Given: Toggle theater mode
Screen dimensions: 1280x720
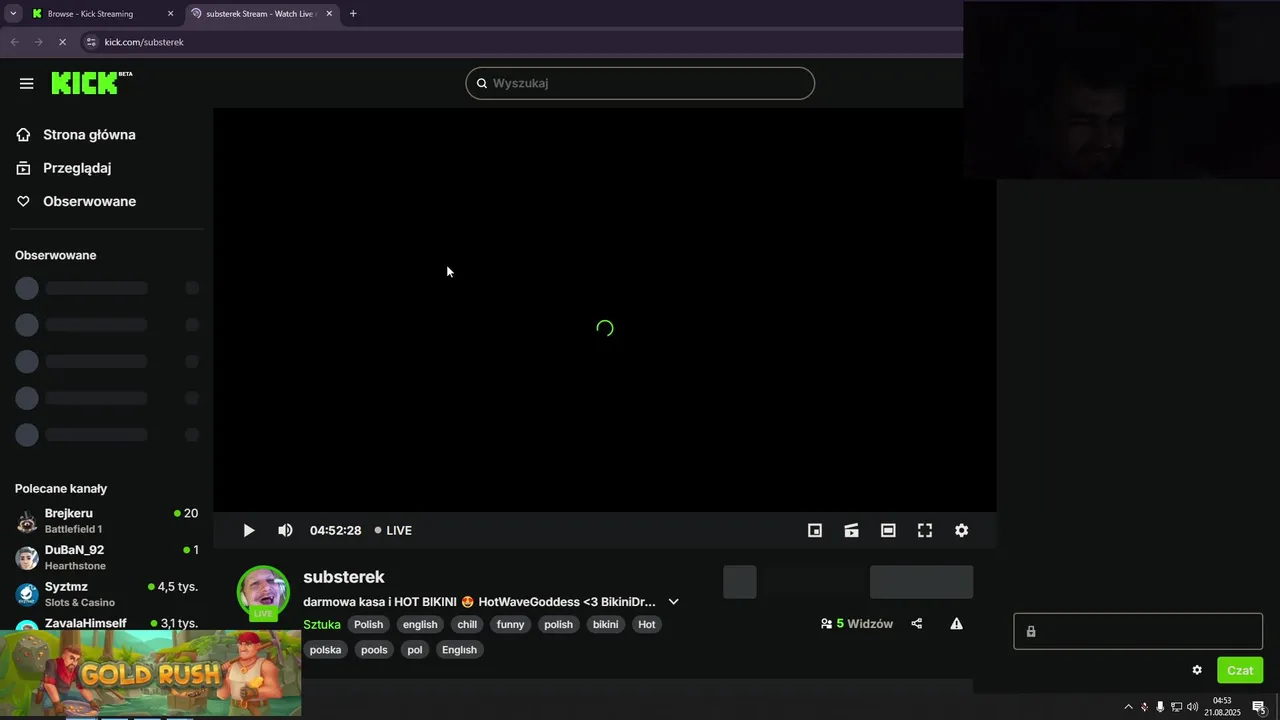Looking at the screenshot, I should tap(888, 531).
